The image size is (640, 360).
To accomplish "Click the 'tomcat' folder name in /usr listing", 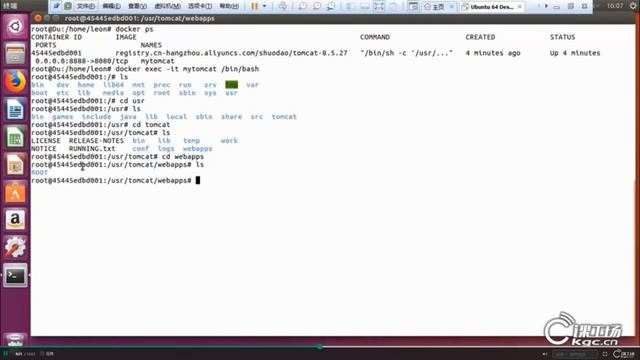I will pyautogui.click(x=284, y=117).
